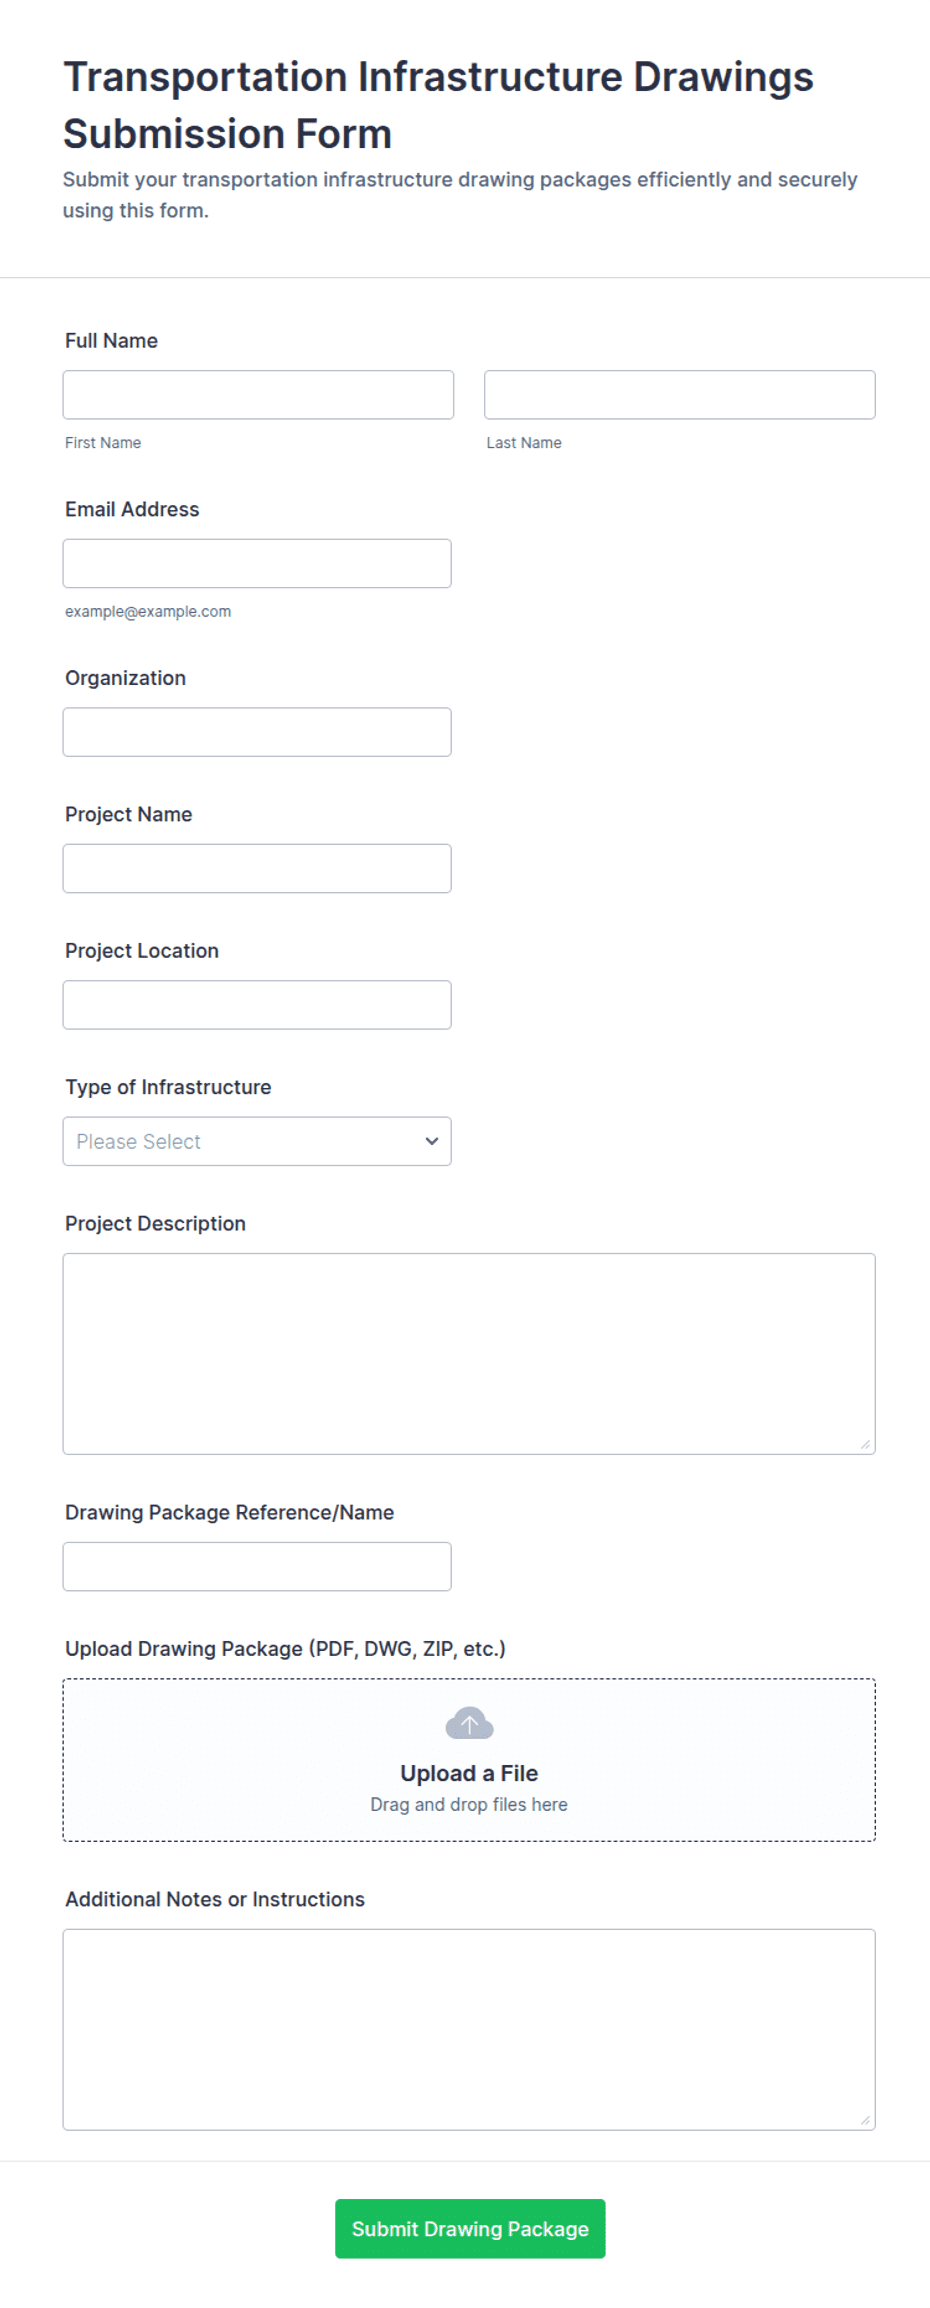Grab the Project Description resize handle
930x2308 pixels.
[865, 1444]
